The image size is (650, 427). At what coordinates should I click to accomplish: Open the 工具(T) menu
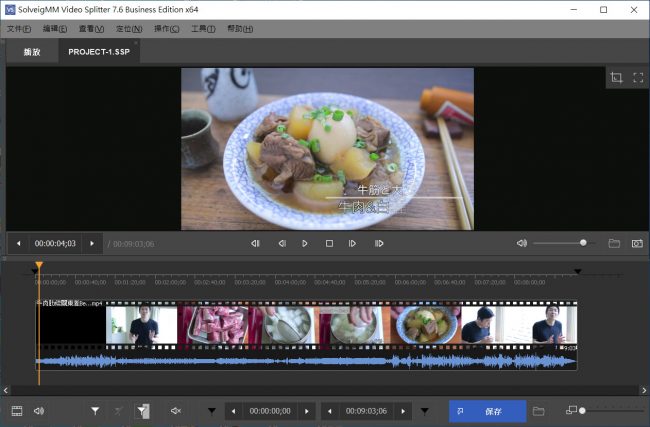203,28
